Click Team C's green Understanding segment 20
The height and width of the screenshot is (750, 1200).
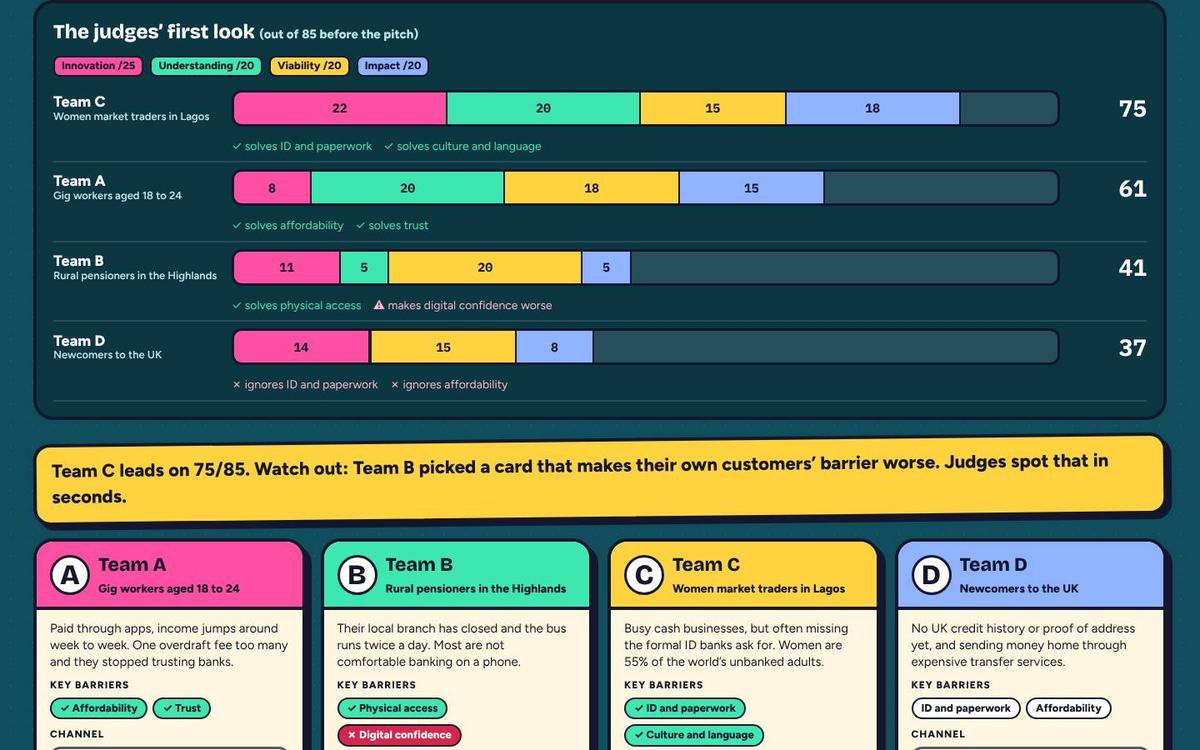543,108
